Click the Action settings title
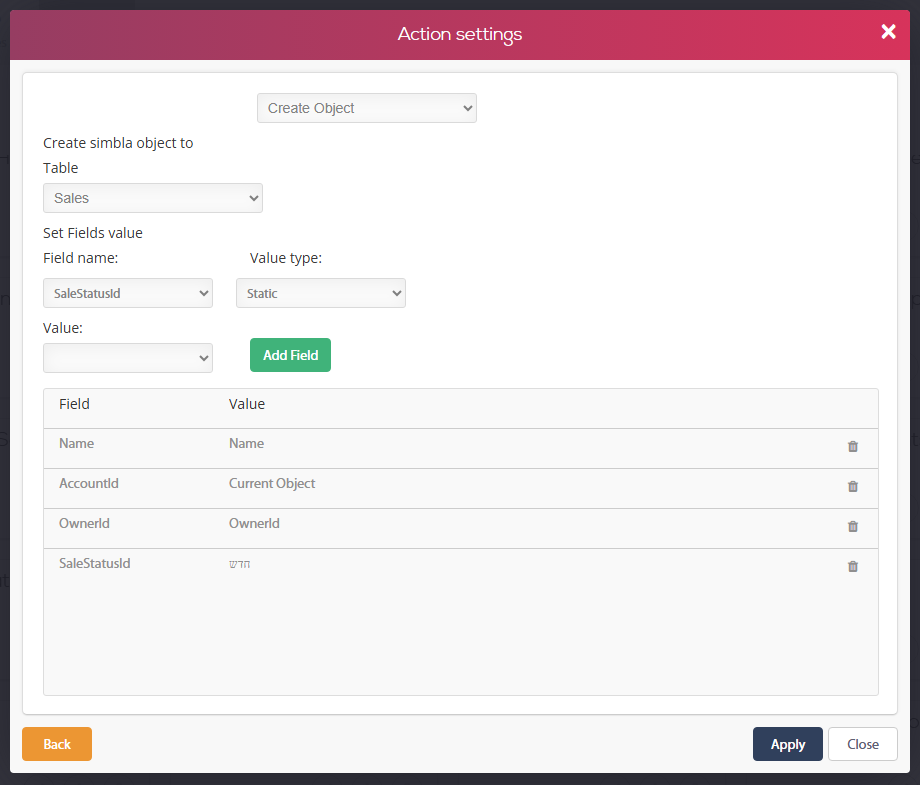Screen dimensions: 920x785 (x=460, y=34)
